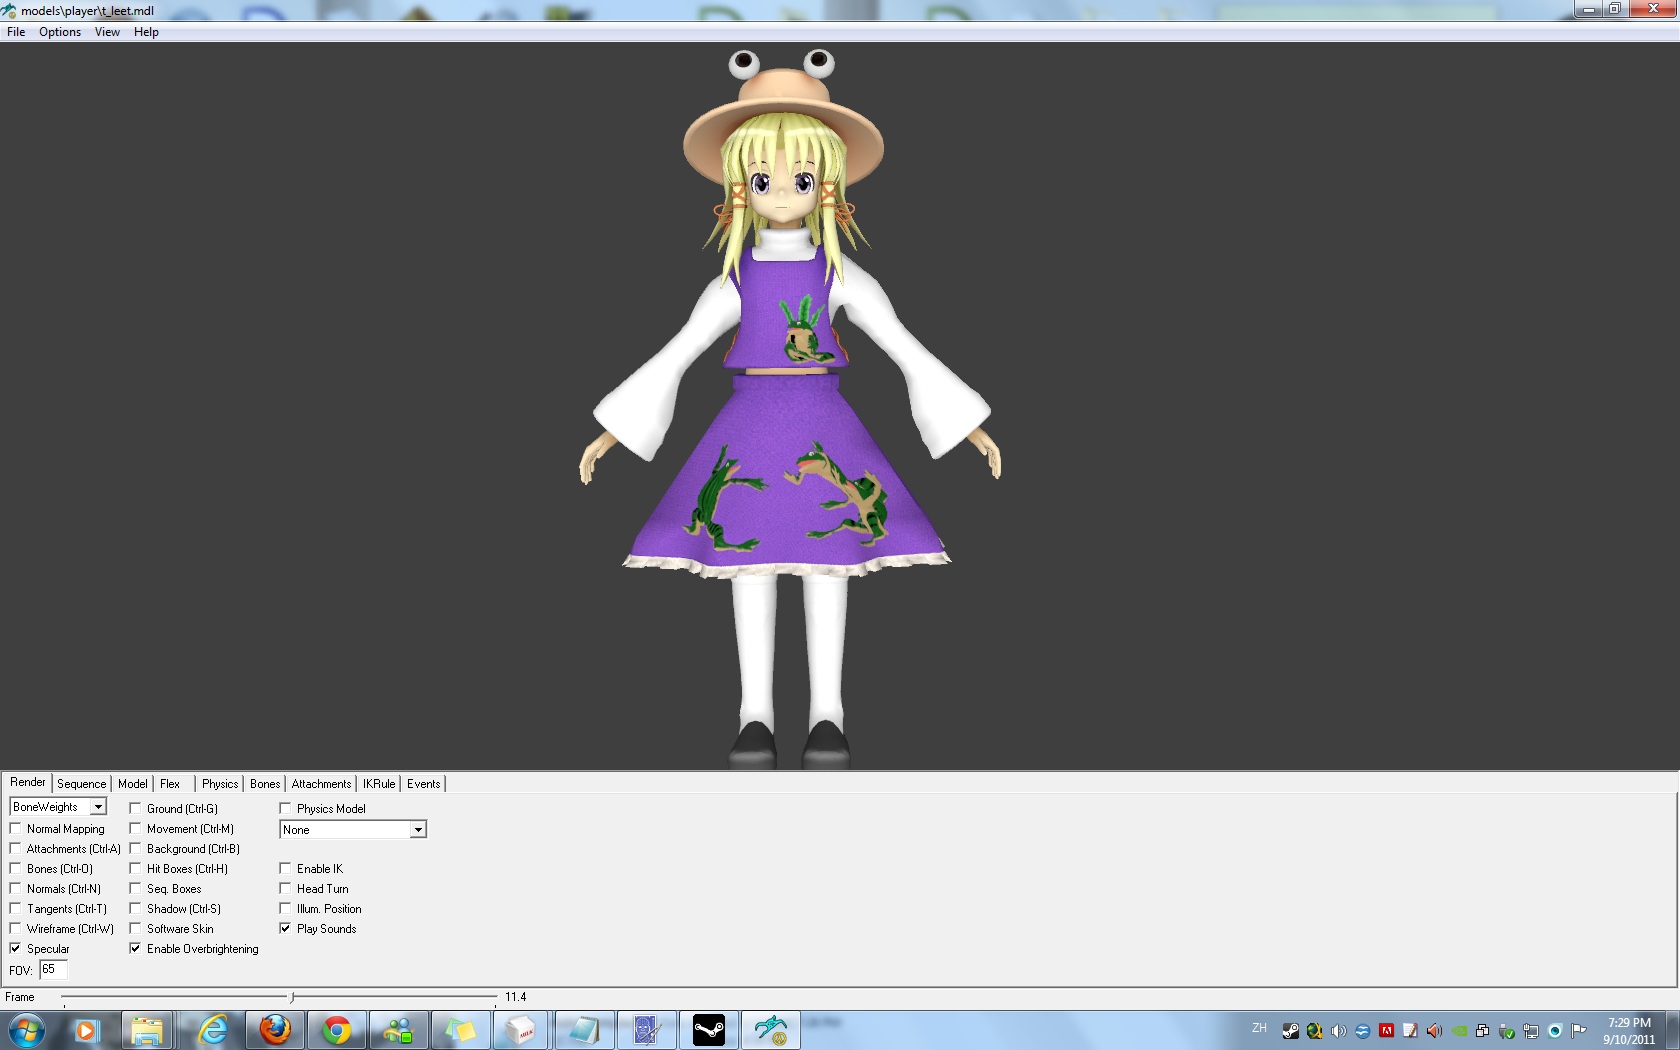Screen dimensions: 1680x1050
Task: Expand the None dropdown under Physics Model
Action: pos(353,830)
